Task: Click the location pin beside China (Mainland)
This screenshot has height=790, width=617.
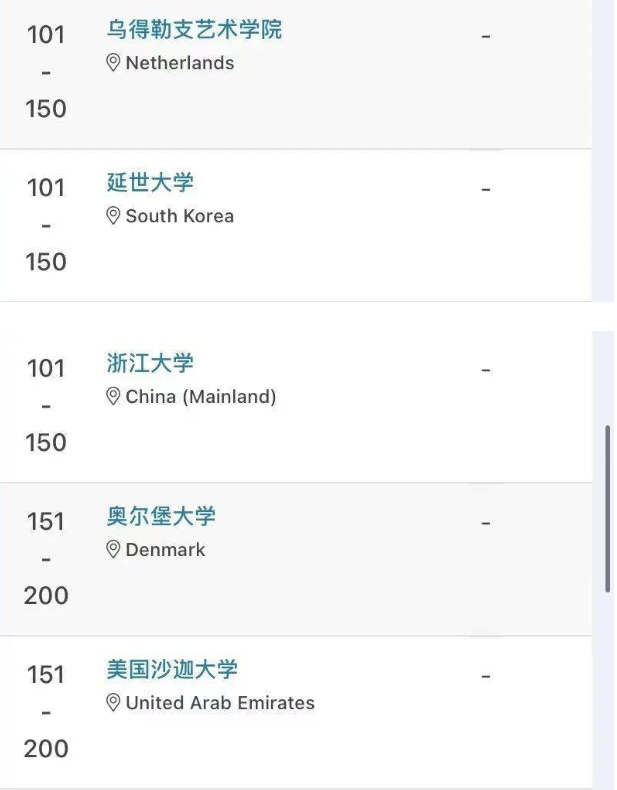Action: [113, 397]
